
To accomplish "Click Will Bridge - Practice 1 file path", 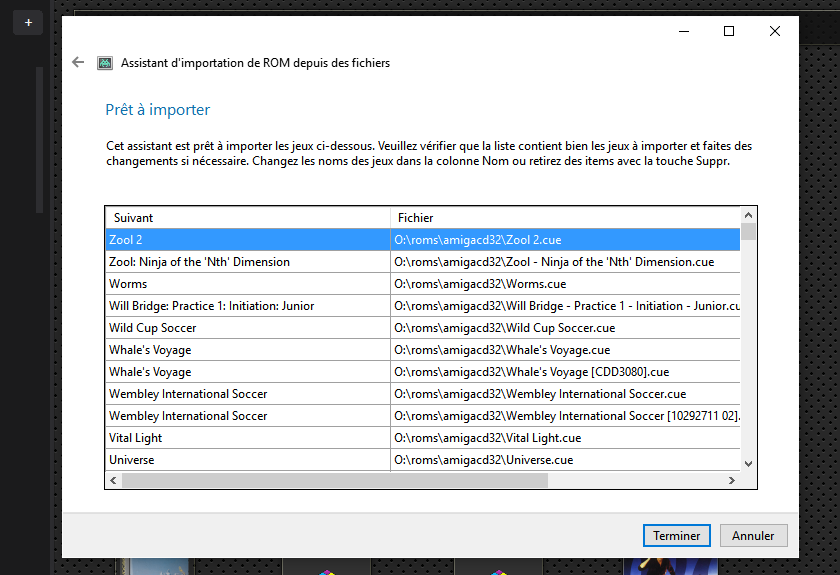I will click(x=565, y=305).
